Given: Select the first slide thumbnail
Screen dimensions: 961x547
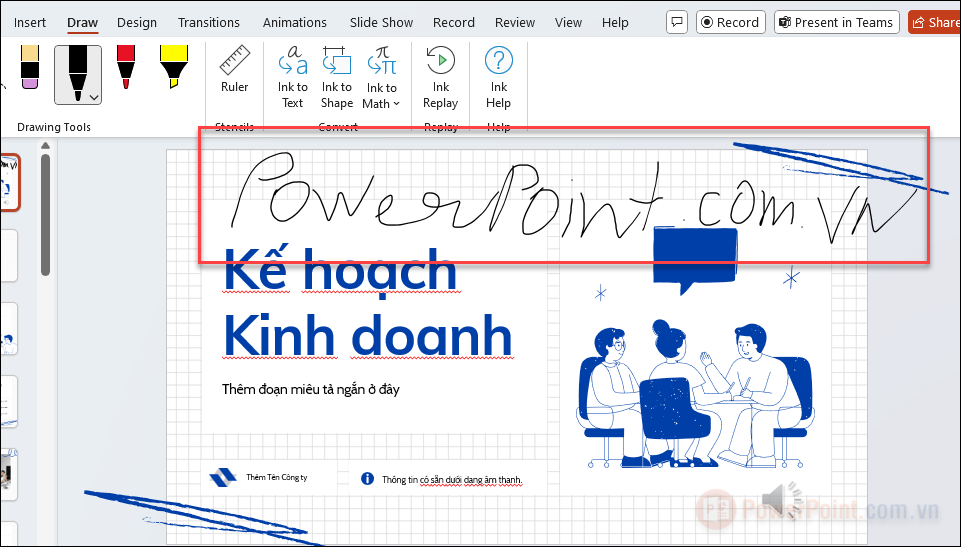Looking at the screenshot, I should coord(10,183).
